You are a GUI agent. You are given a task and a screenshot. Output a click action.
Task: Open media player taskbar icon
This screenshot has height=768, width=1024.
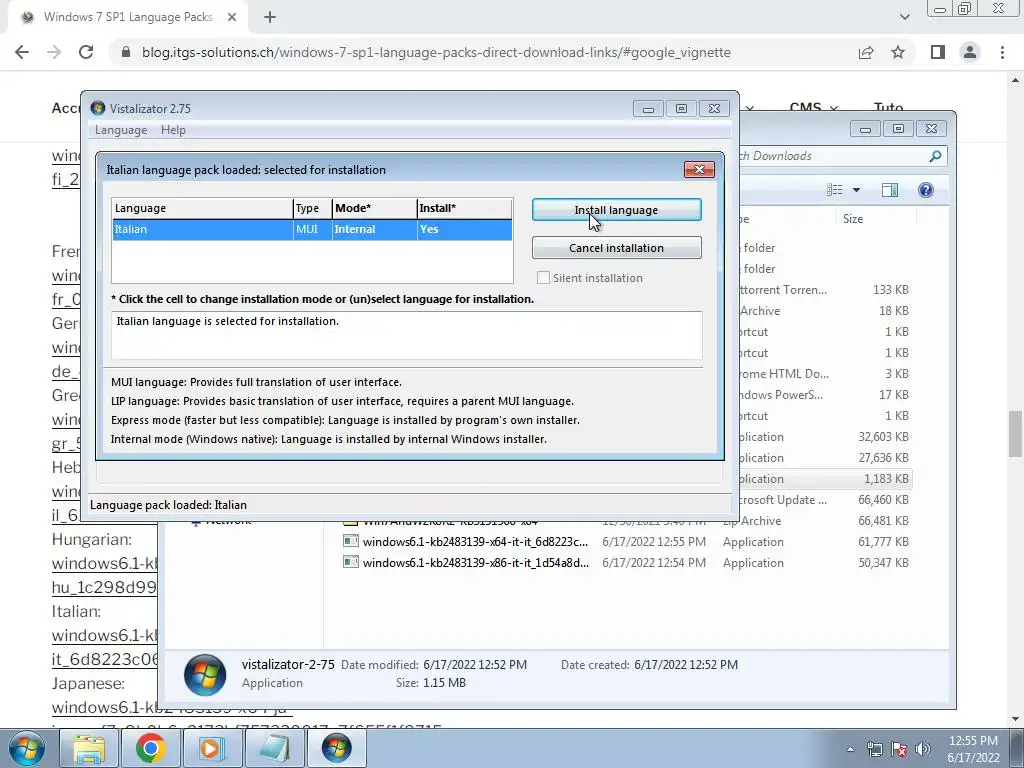[212, 748]
